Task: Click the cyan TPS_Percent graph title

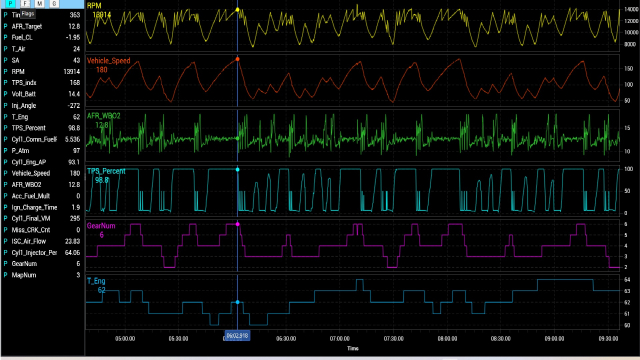Action: click(106, 171)
